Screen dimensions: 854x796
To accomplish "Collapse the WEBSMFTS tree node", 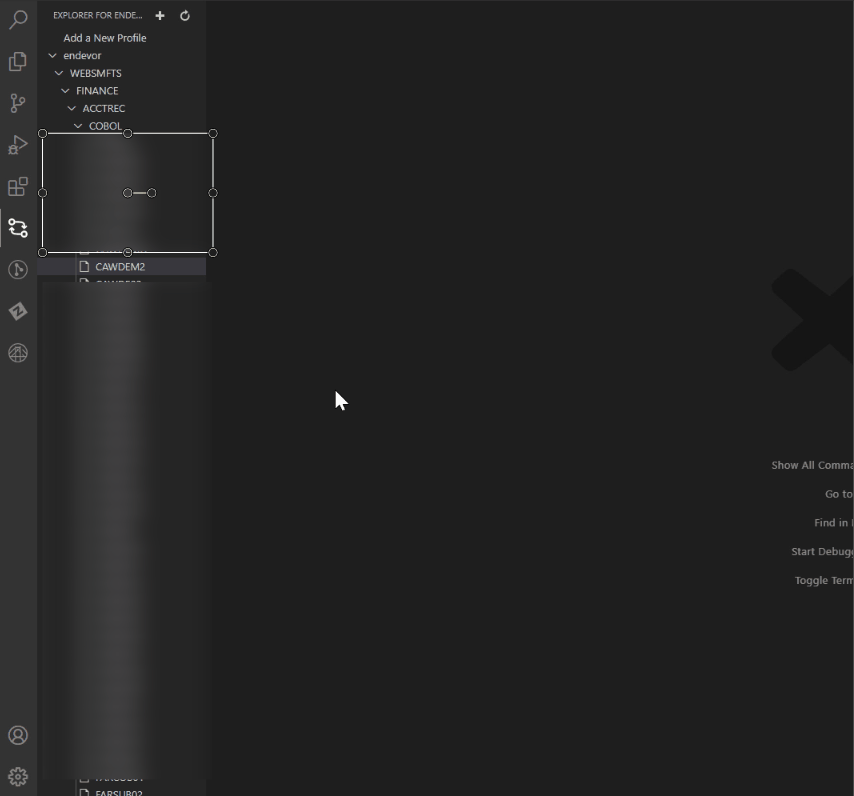I will pyautogui.click(x=59, y=73).
